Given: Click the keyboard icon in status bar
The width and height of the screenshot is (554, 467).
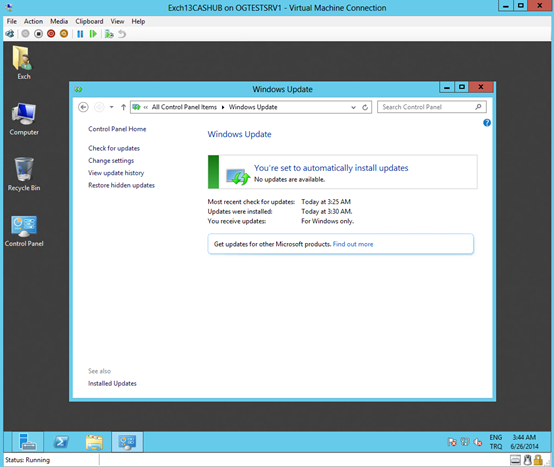Looking at the screenshot, I should point(515,460).
